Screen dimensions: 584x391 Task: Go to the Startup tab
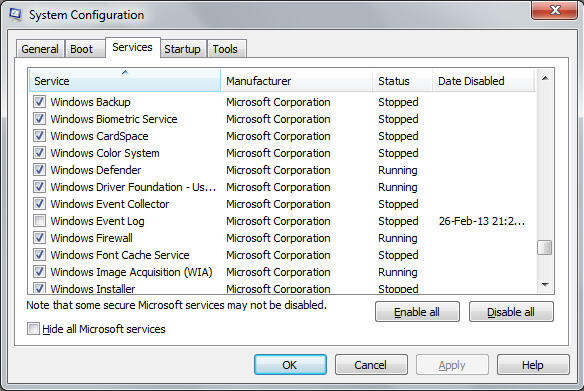(x=182, y=49)
